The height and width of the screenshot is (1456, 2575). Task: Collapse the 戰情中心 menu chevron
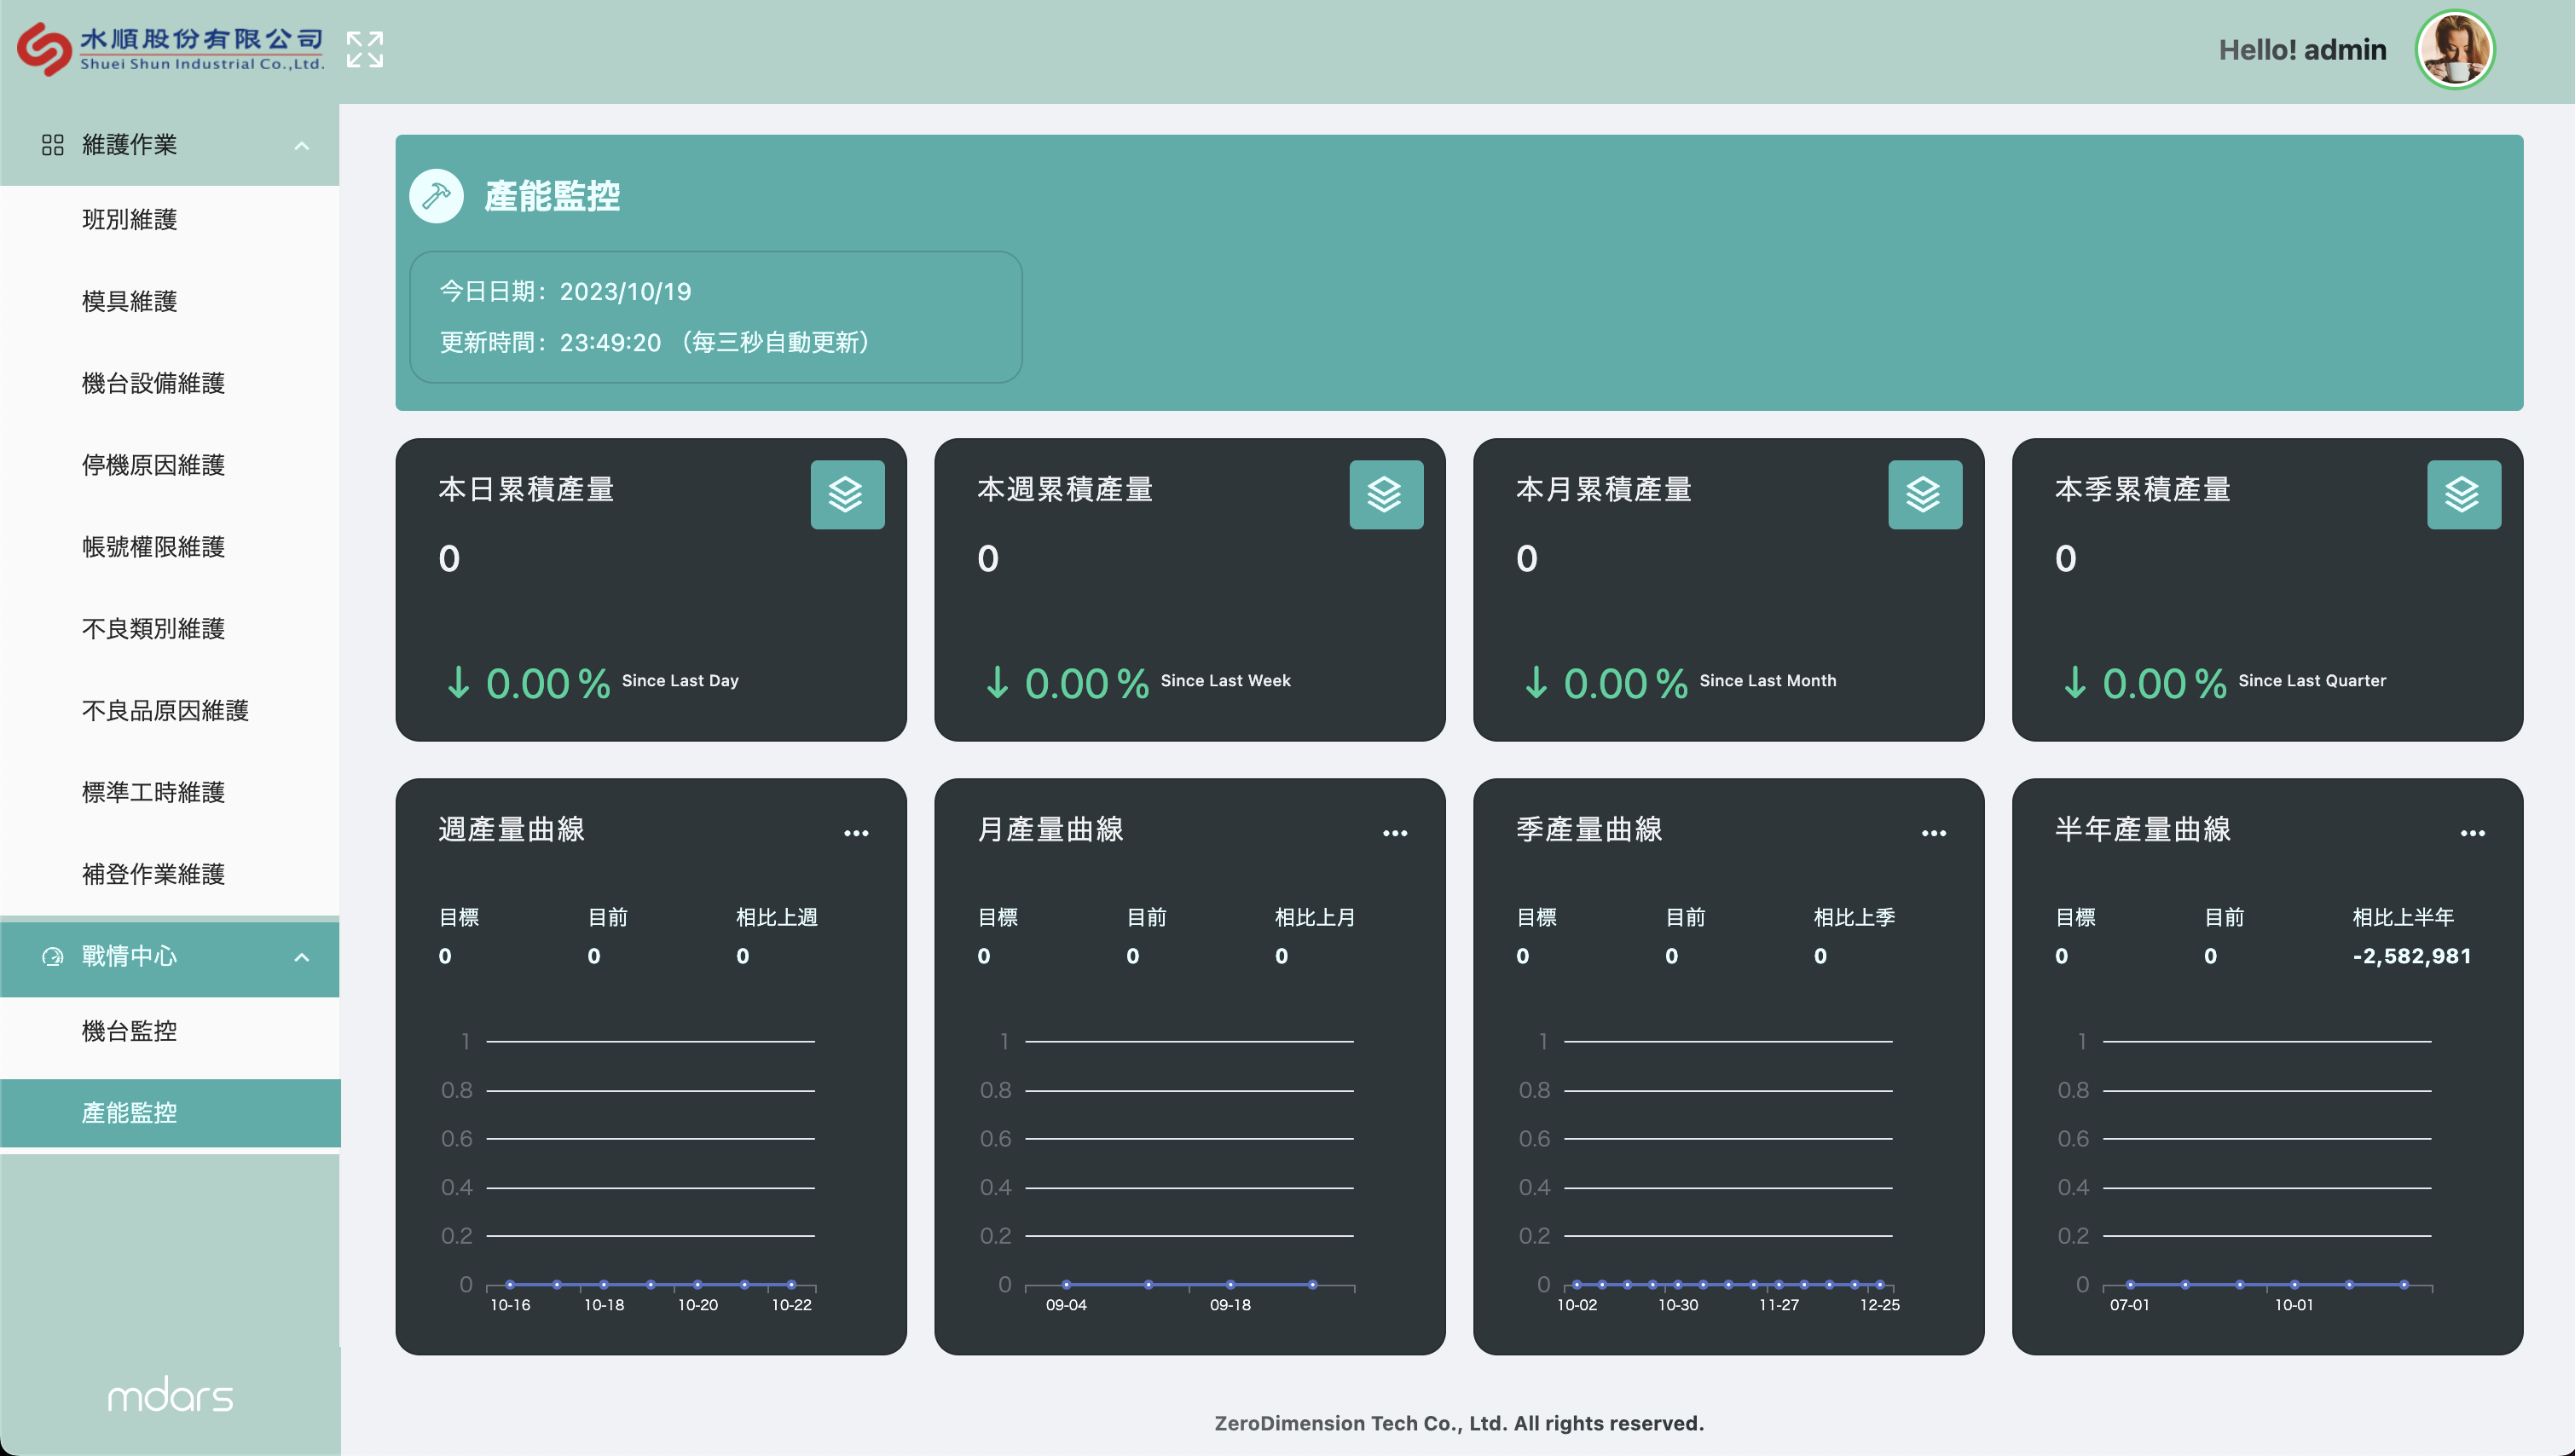301,958
